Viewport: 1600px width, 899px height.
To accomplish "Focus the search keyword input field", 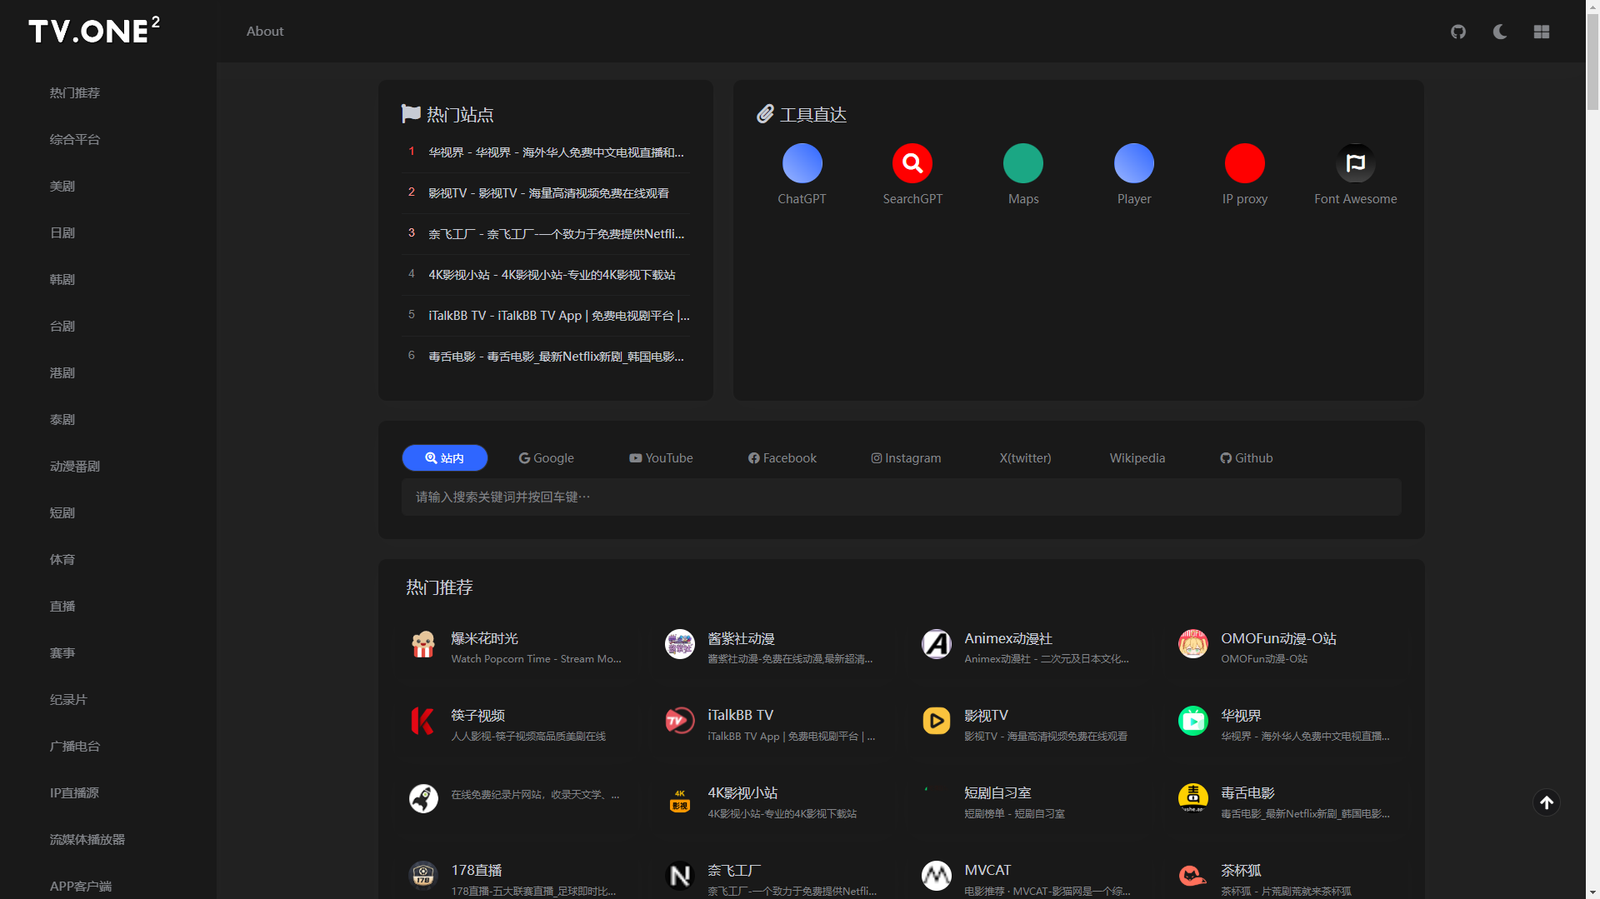I will pyautogui.click(x=901, y=497).
